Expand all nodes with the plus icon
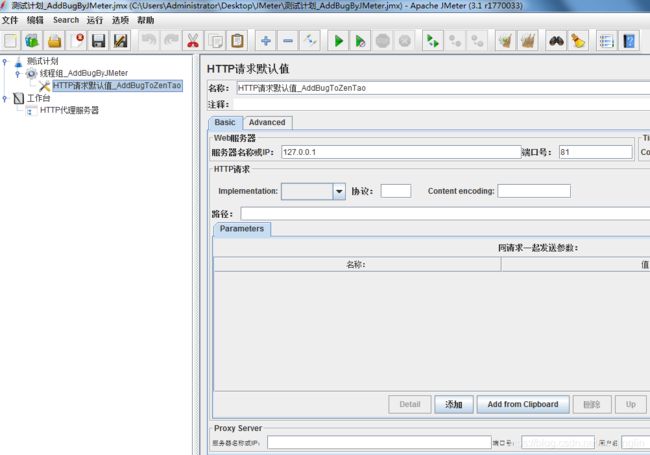The width and height of the screenshot is (650, 455). (x=266, y=41)
